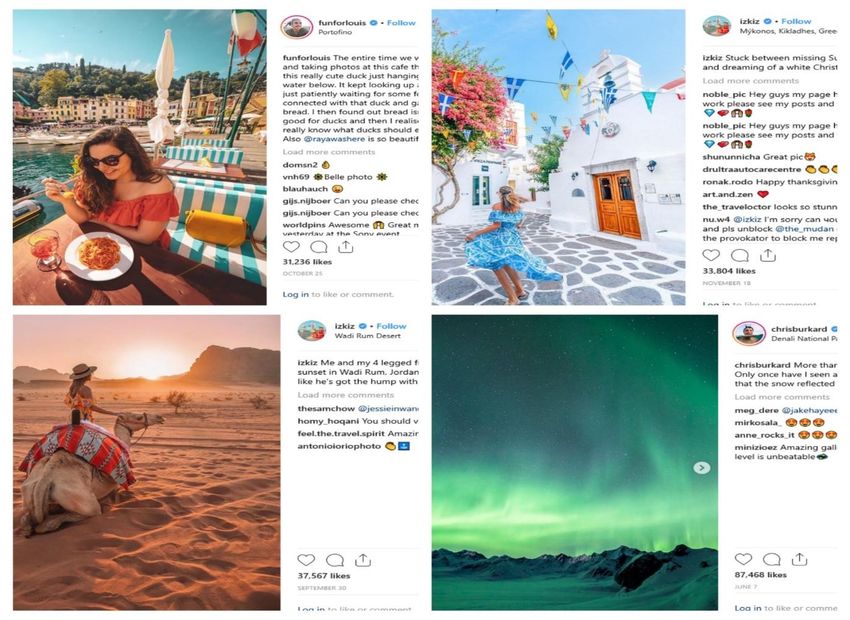Click Log in link under Portofino post
The height and width of the screenshot is (620, 850).
pyautogui.click(x=295, y=294)
